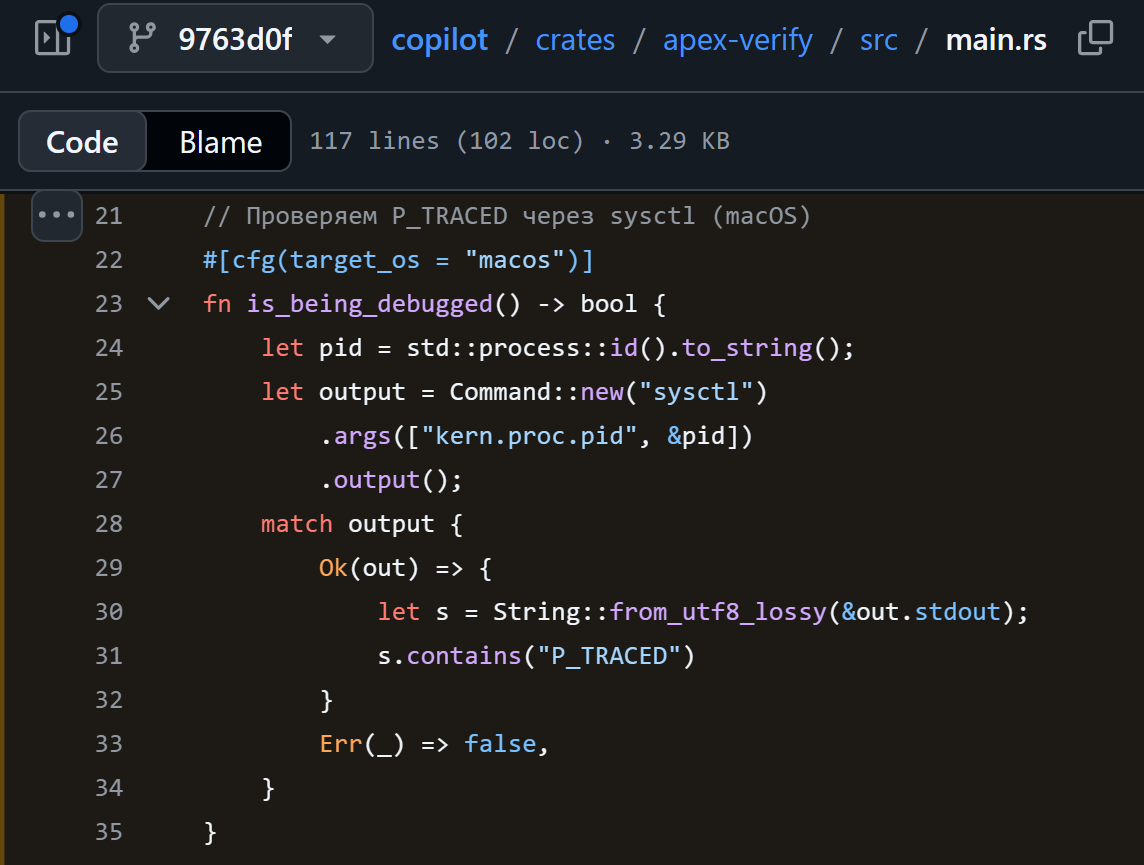Select line number 31
This screenshot has width=1144, height=865.
coord(109,656)
